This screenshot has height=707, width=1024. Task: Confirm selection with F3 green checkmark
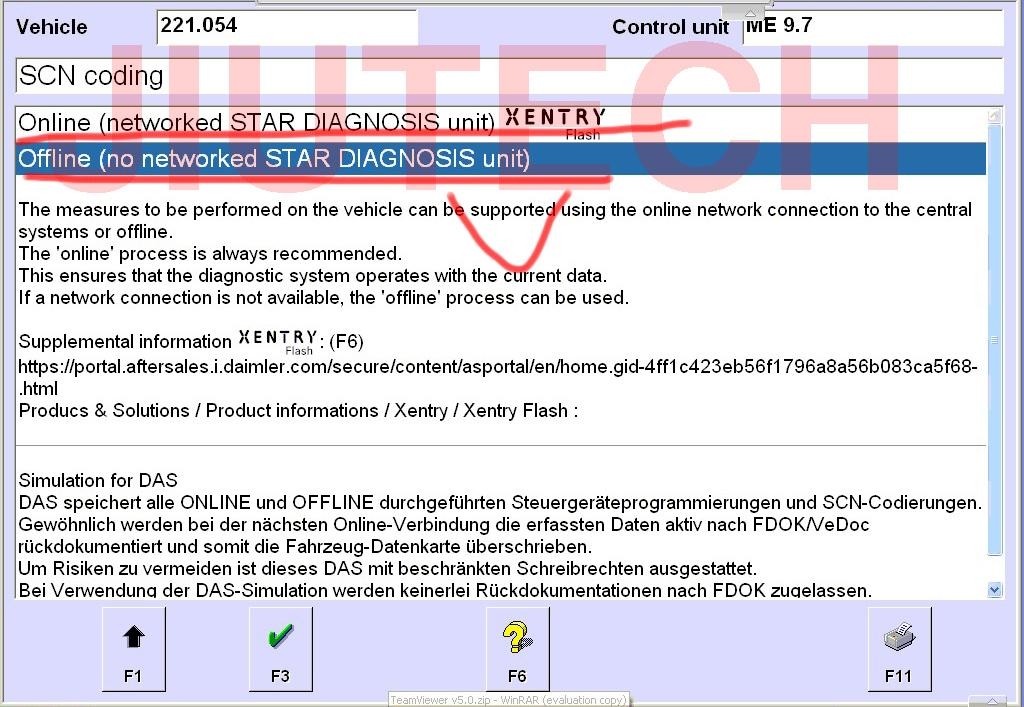[x=280, y=648]
